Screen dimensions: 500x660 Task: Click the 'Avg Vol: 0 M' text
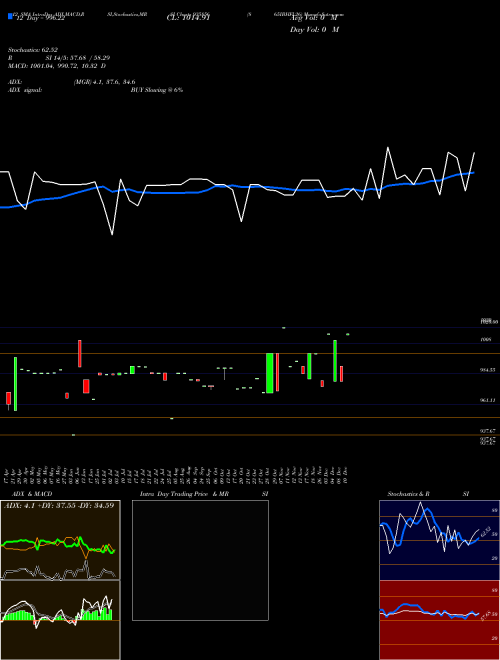(x=313, y=18)
